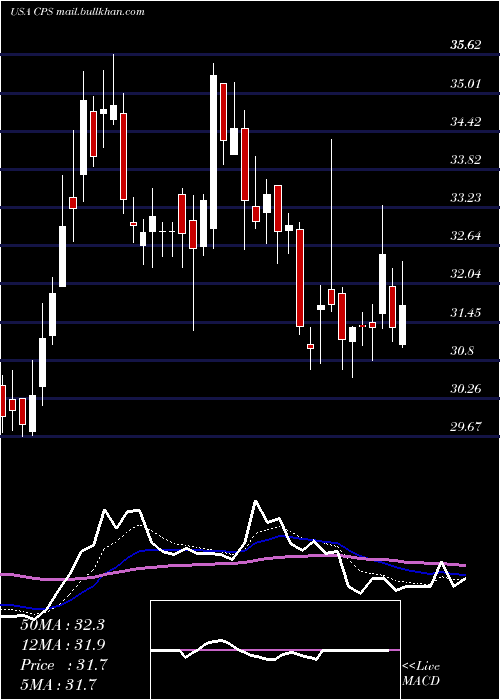Click the USA CPS mail.bullkhan.com header text
500x700 pixels.
point(77,12)
